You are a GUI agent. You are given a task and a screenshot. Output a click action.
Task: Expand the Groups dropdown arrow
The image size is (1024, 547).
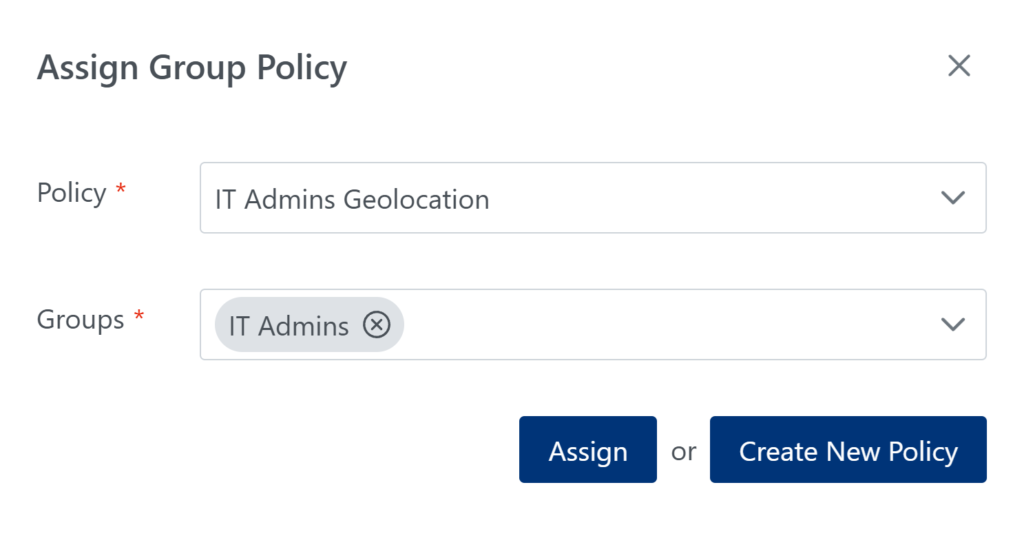[953, 324]
